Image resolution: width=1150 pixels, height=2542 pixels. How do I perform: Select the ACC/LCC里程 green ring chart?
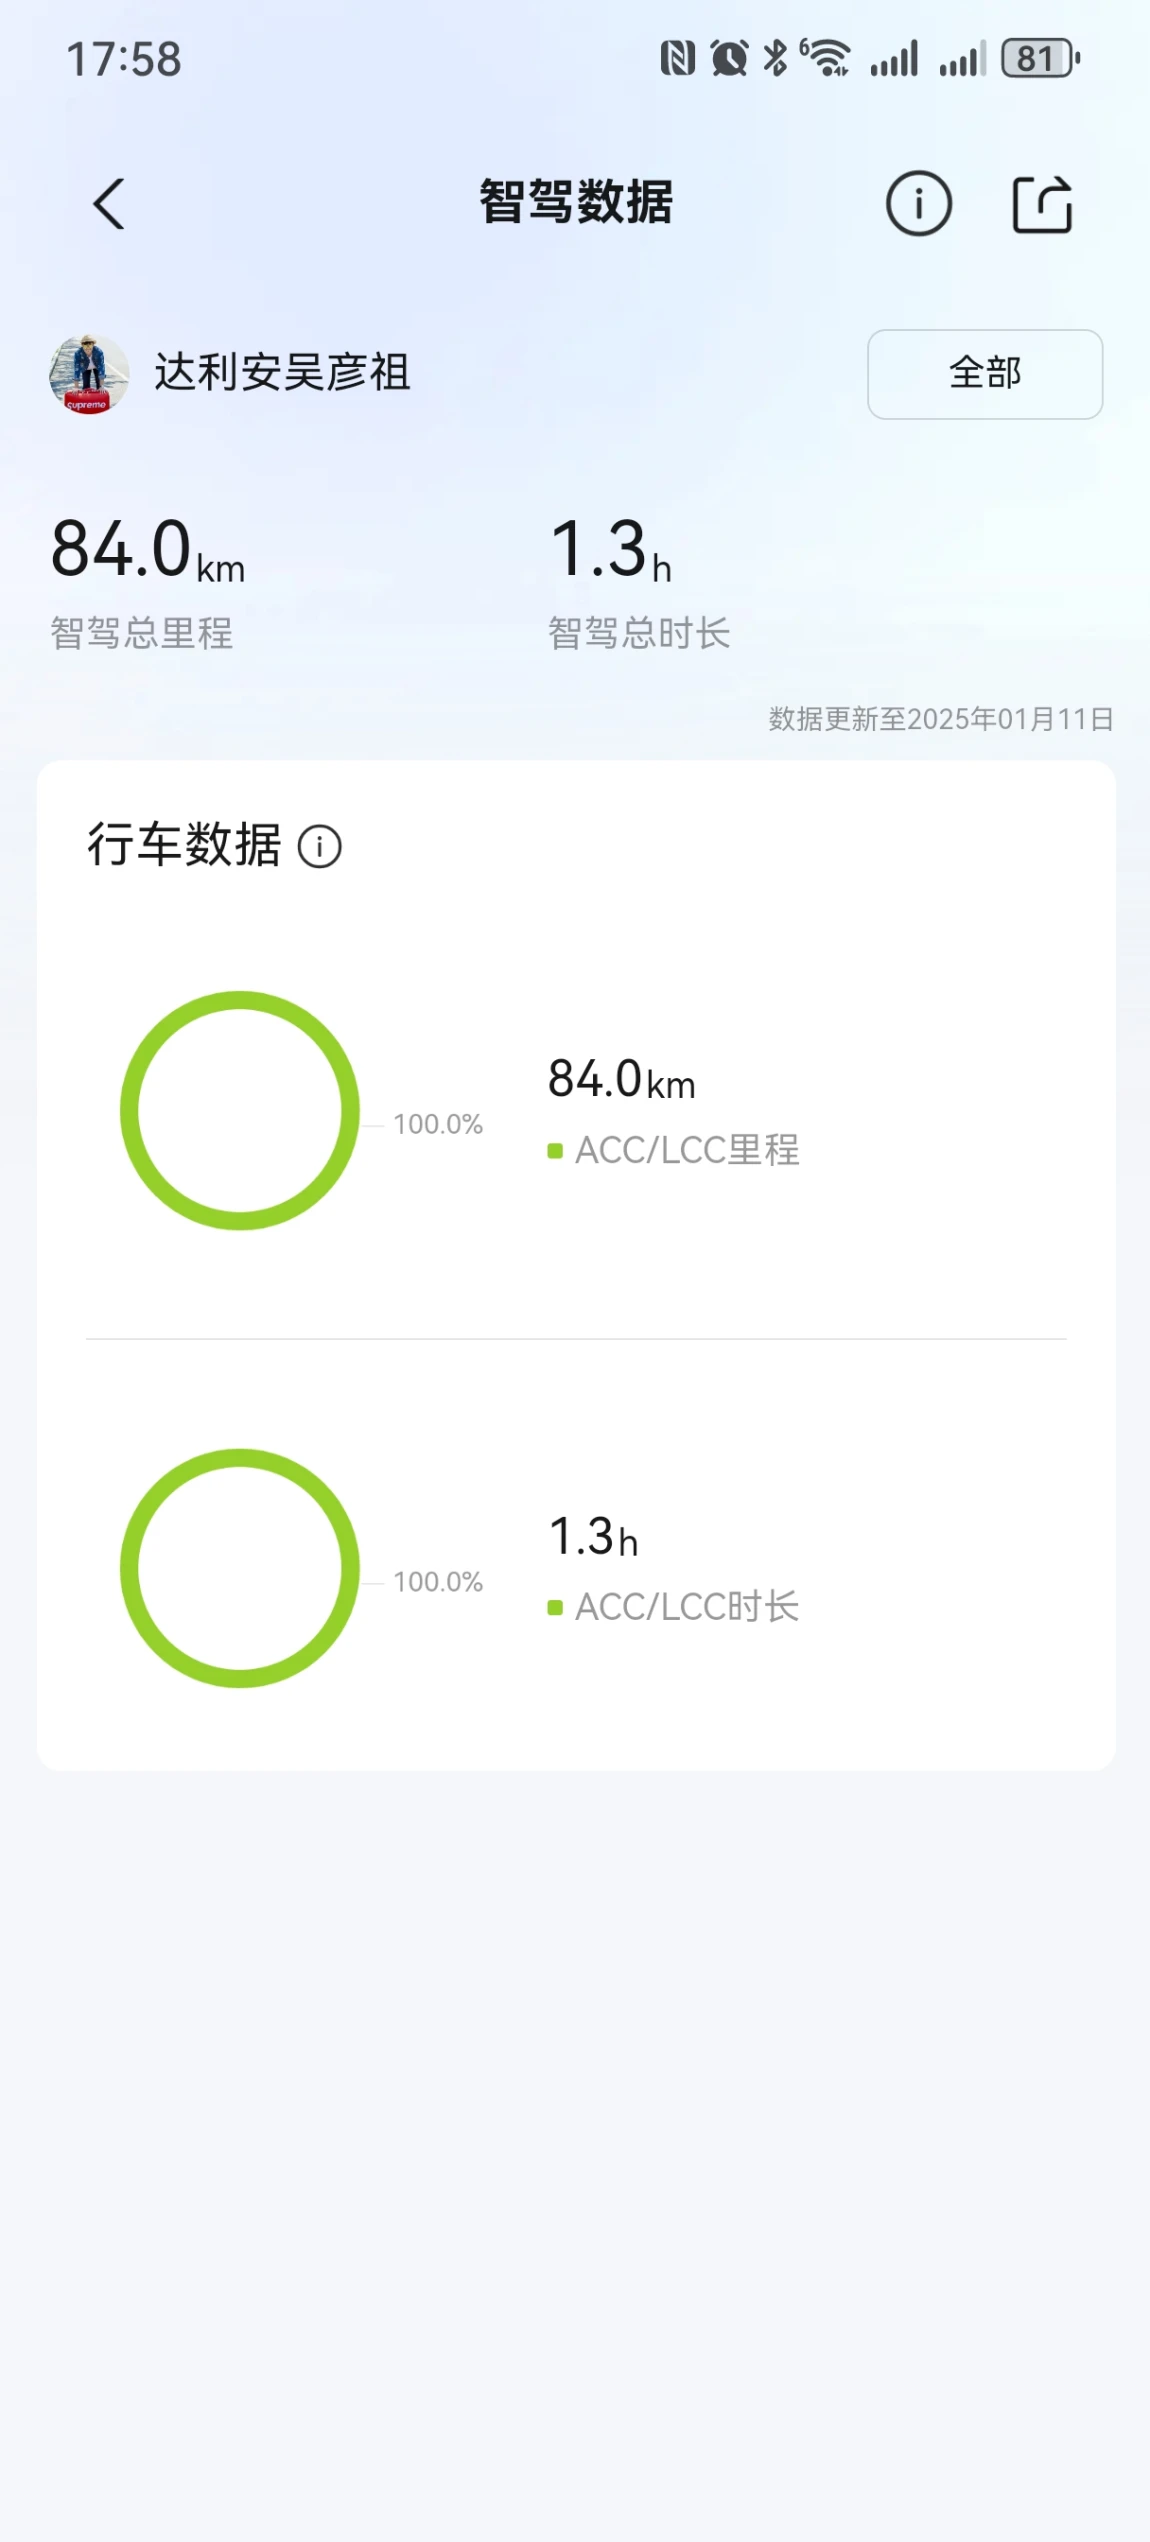pyautogui.click(x=240, y=1110)
